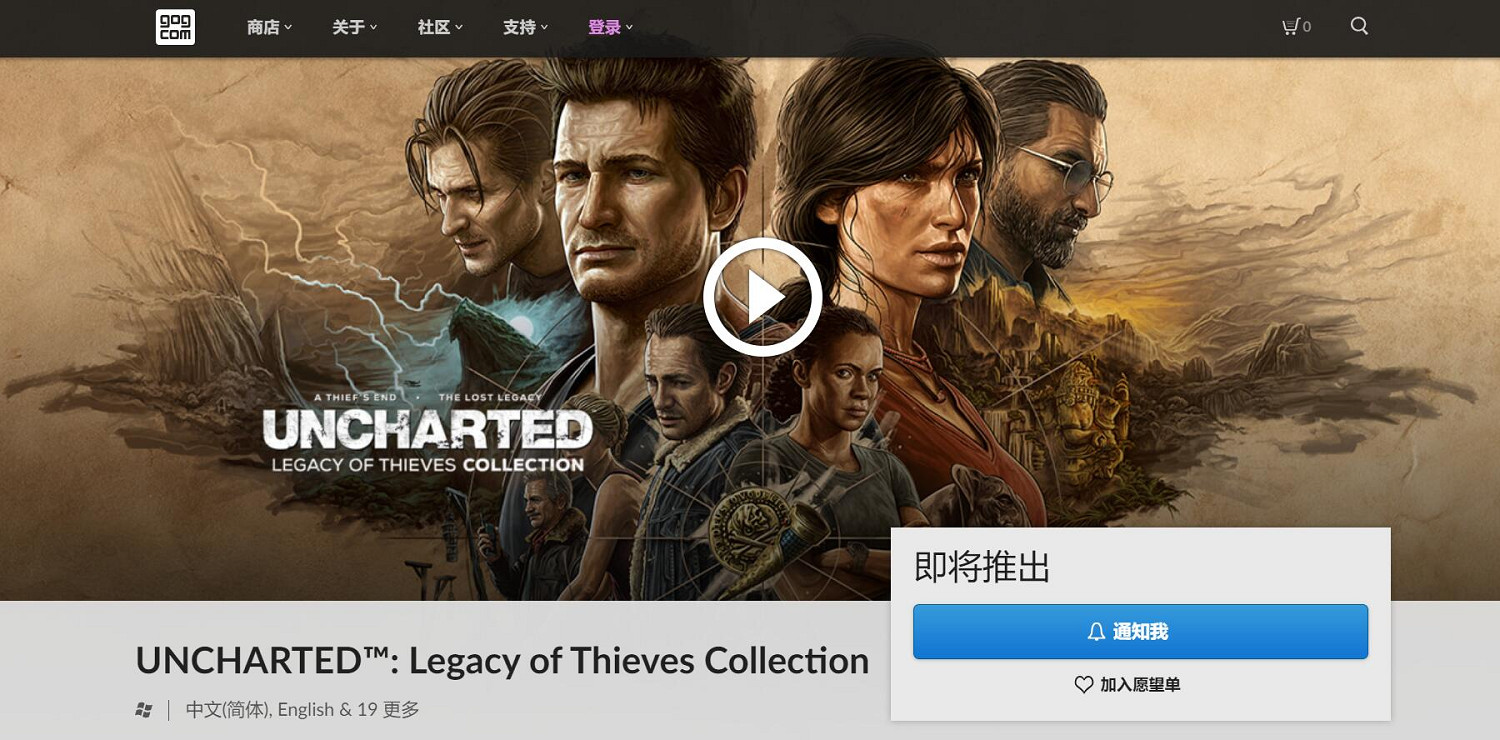The image size is (1500, 740).
Task: Click the 中文(简体), English language text
Action: pyautogui.click(x=260, y=710)
